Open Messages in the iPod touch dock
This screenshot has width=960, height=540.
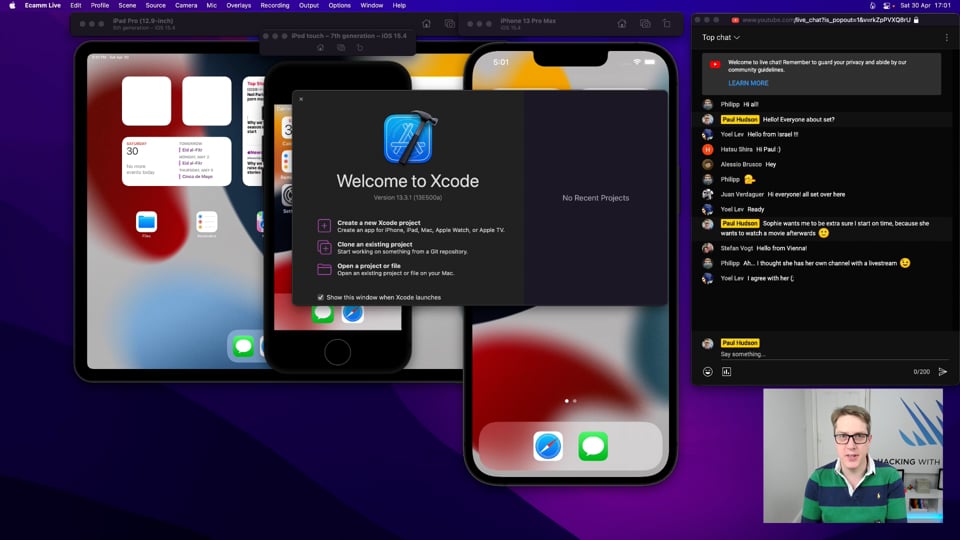pyautogui.click(x=323, y=313)
